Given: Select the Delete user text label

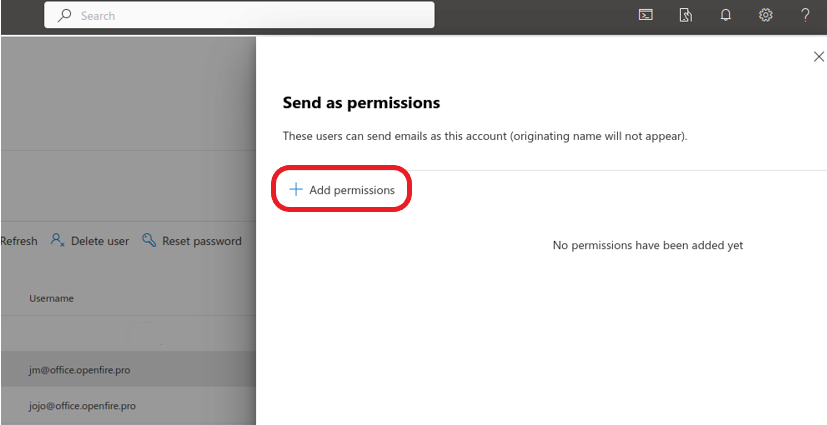Looking at the screenshot, I should tap(100, 241).
